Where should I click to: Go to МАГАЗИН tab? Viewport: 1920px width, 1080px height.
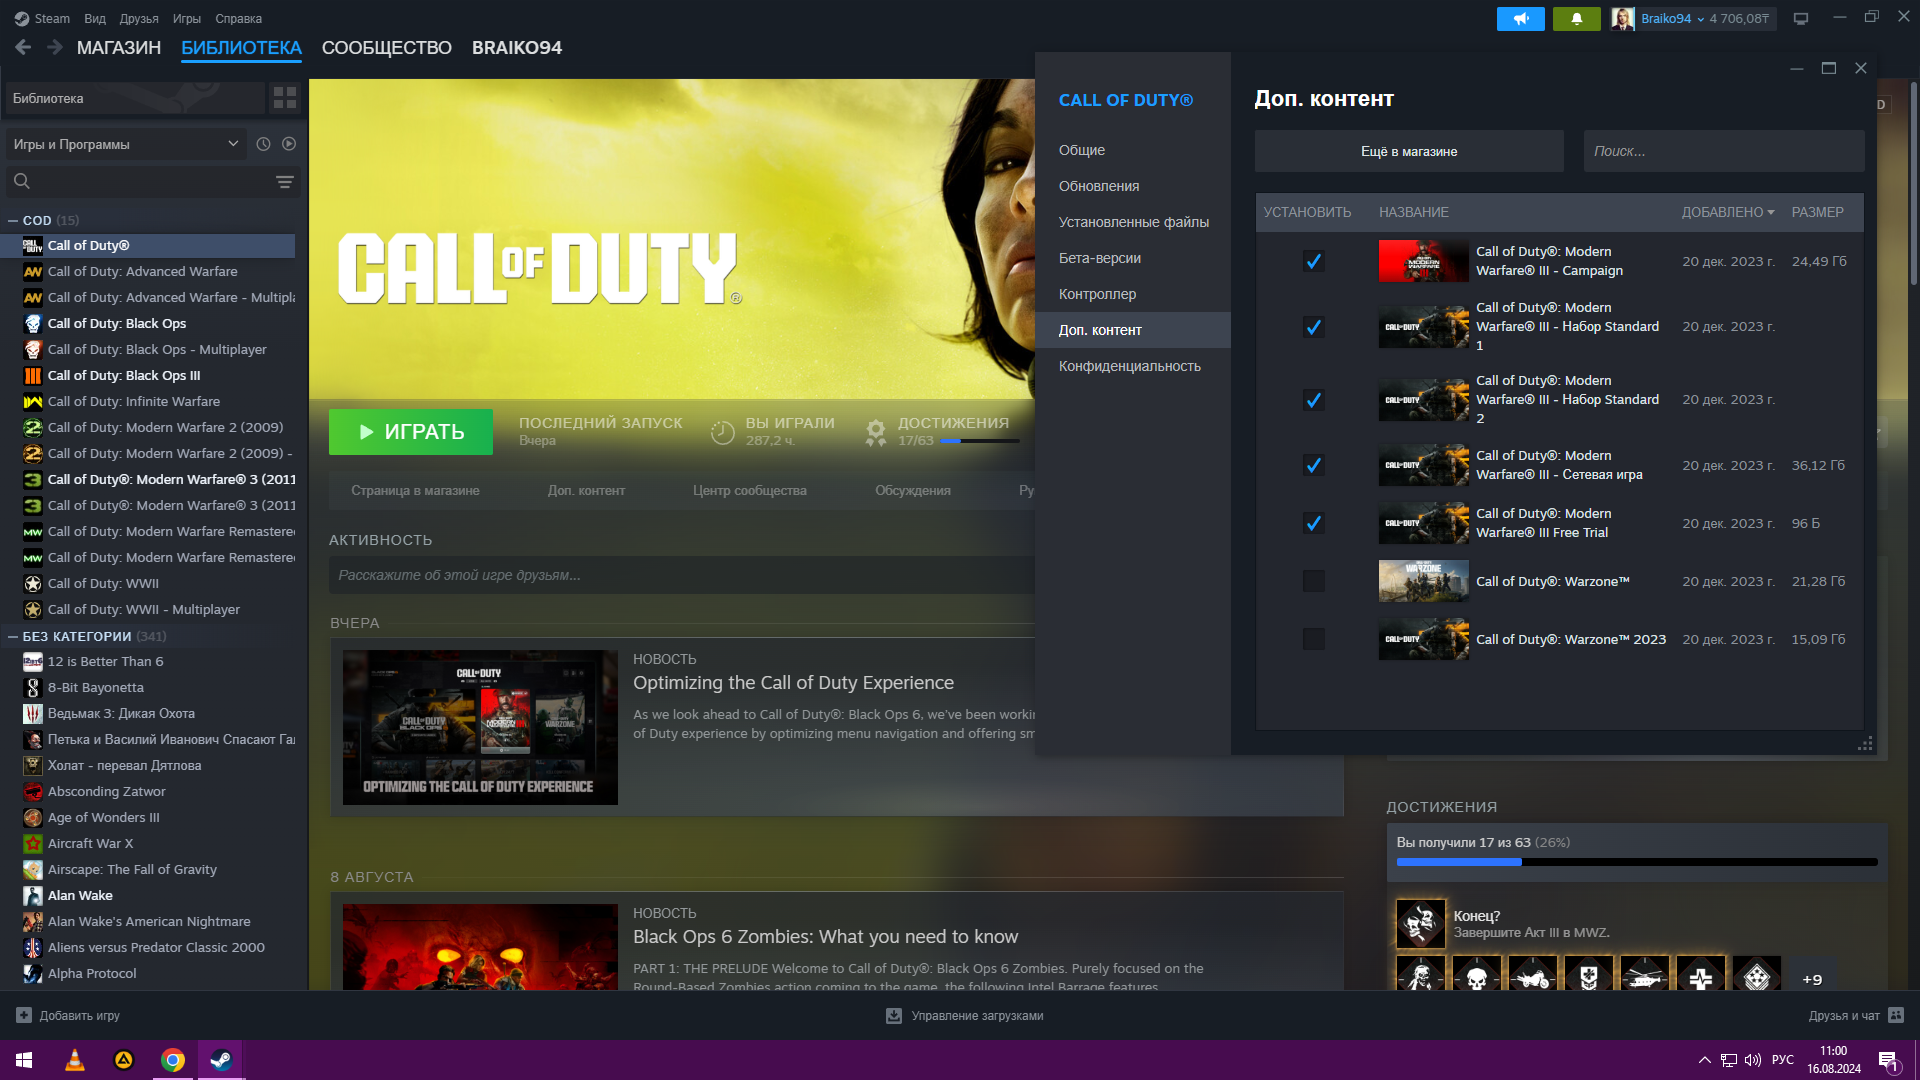(x=119, y=48)
